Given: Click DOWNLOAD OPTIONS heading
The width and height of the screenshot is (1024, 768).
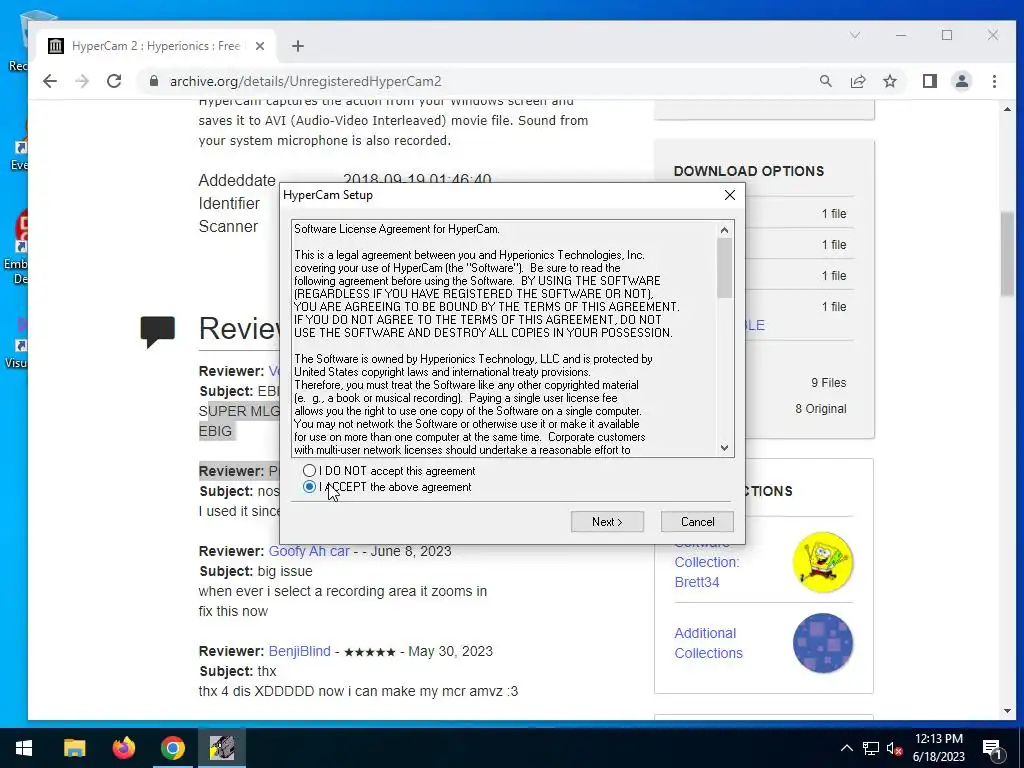Looking at the screenshot, I should [x=748, y=171].
